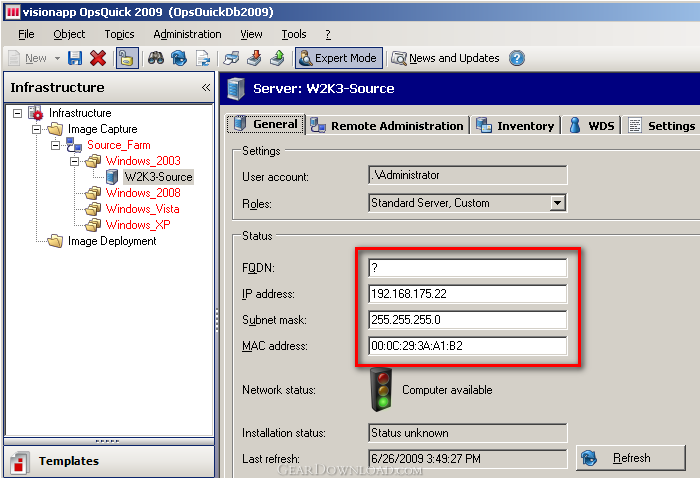Collapse the Image Capture tree node

click(36, 129)
